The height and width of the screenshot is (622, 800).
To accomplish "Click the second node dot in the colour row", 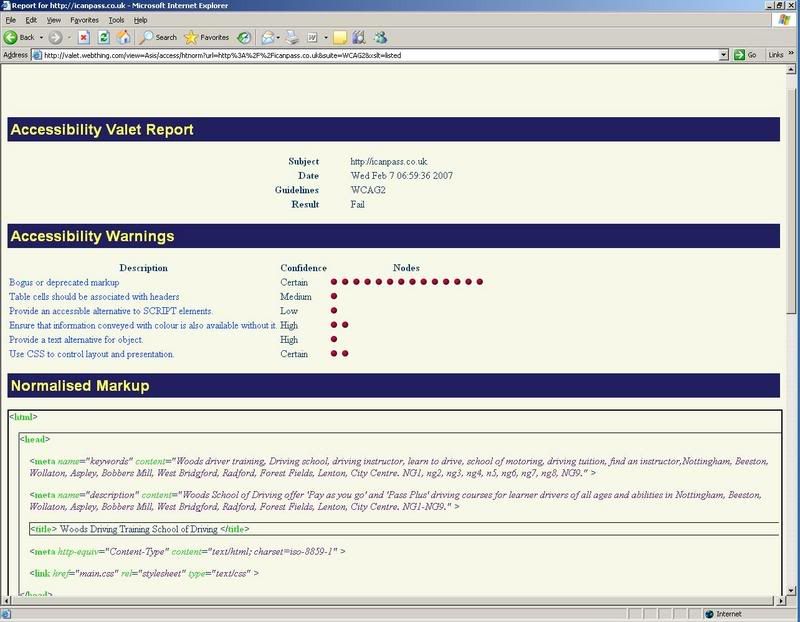I will tap(345, 325).
